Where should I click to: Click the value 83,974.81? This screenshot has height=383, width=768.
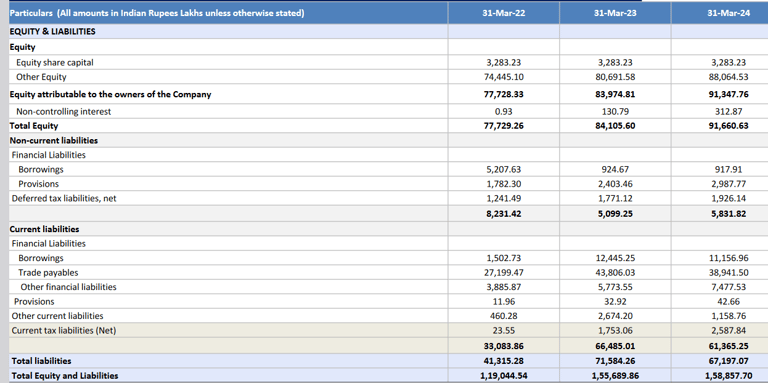[615, 95]
